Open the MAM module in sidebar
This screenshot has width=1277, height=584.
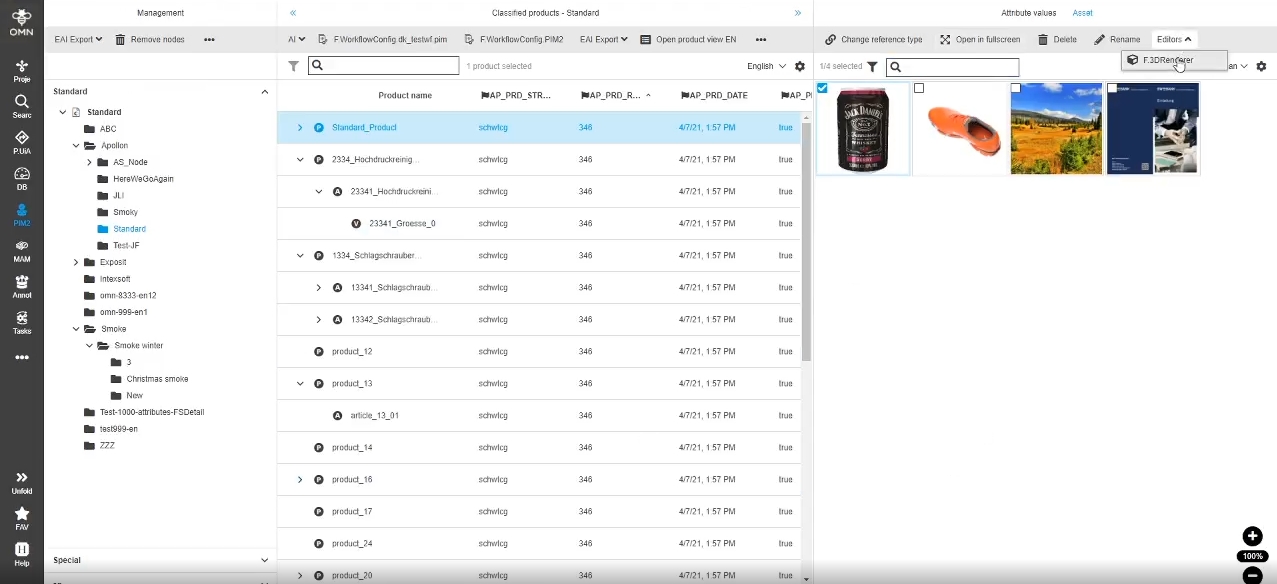[x=21, y=250]
